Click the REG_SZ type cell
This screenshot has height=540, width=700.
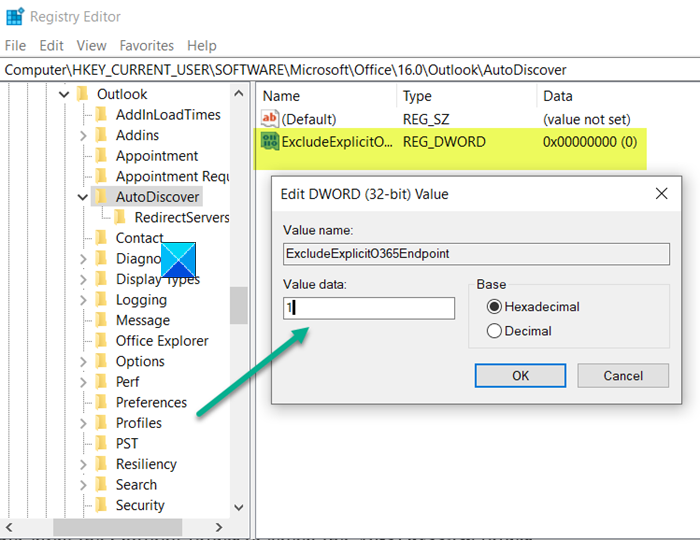426,119
